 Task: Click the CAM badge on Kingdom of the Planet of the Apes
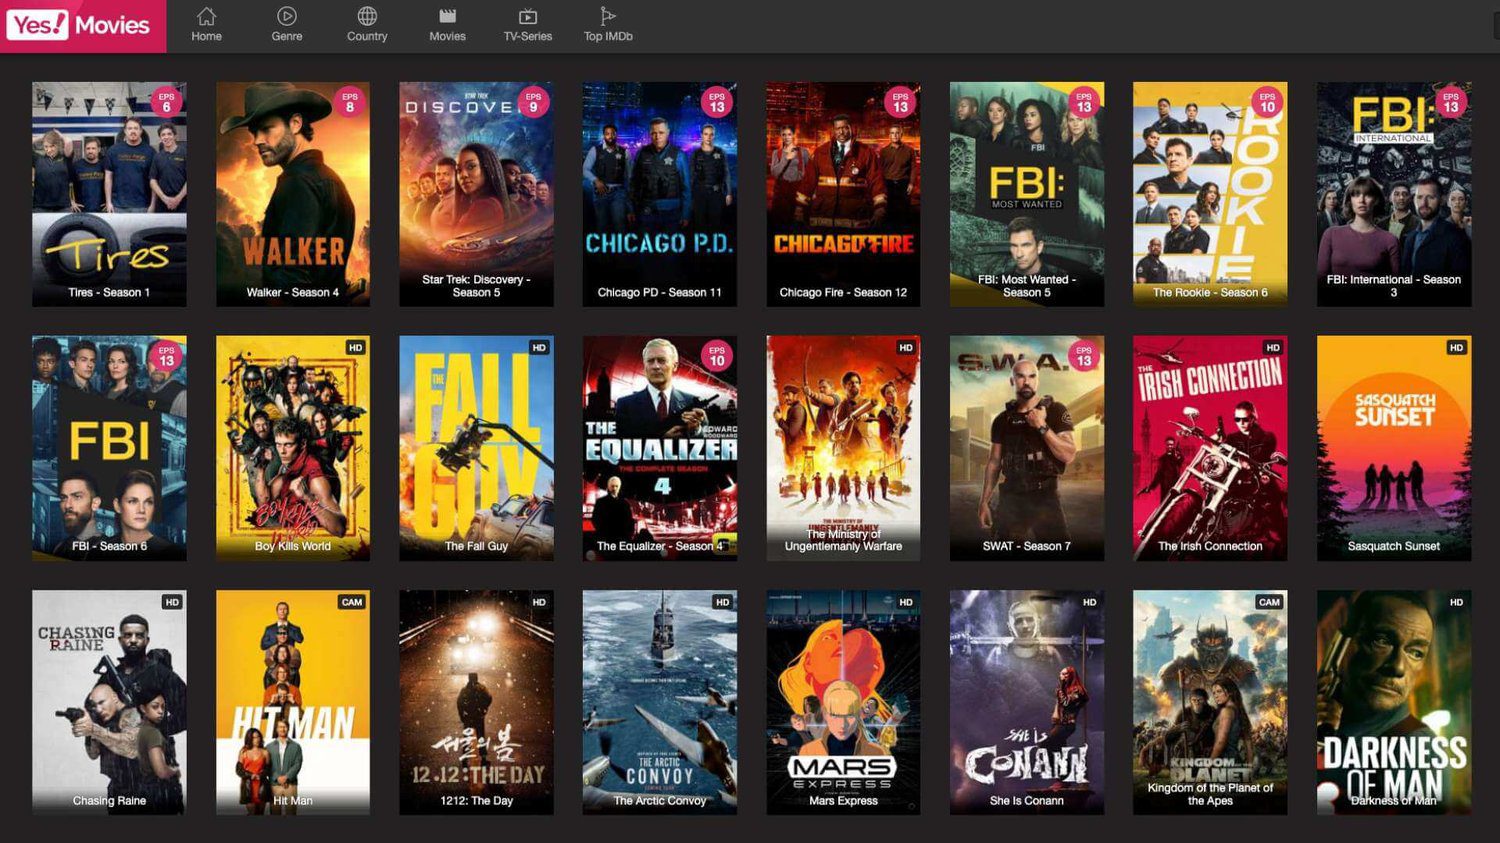pyautogui.click(x=1269, y=602)
